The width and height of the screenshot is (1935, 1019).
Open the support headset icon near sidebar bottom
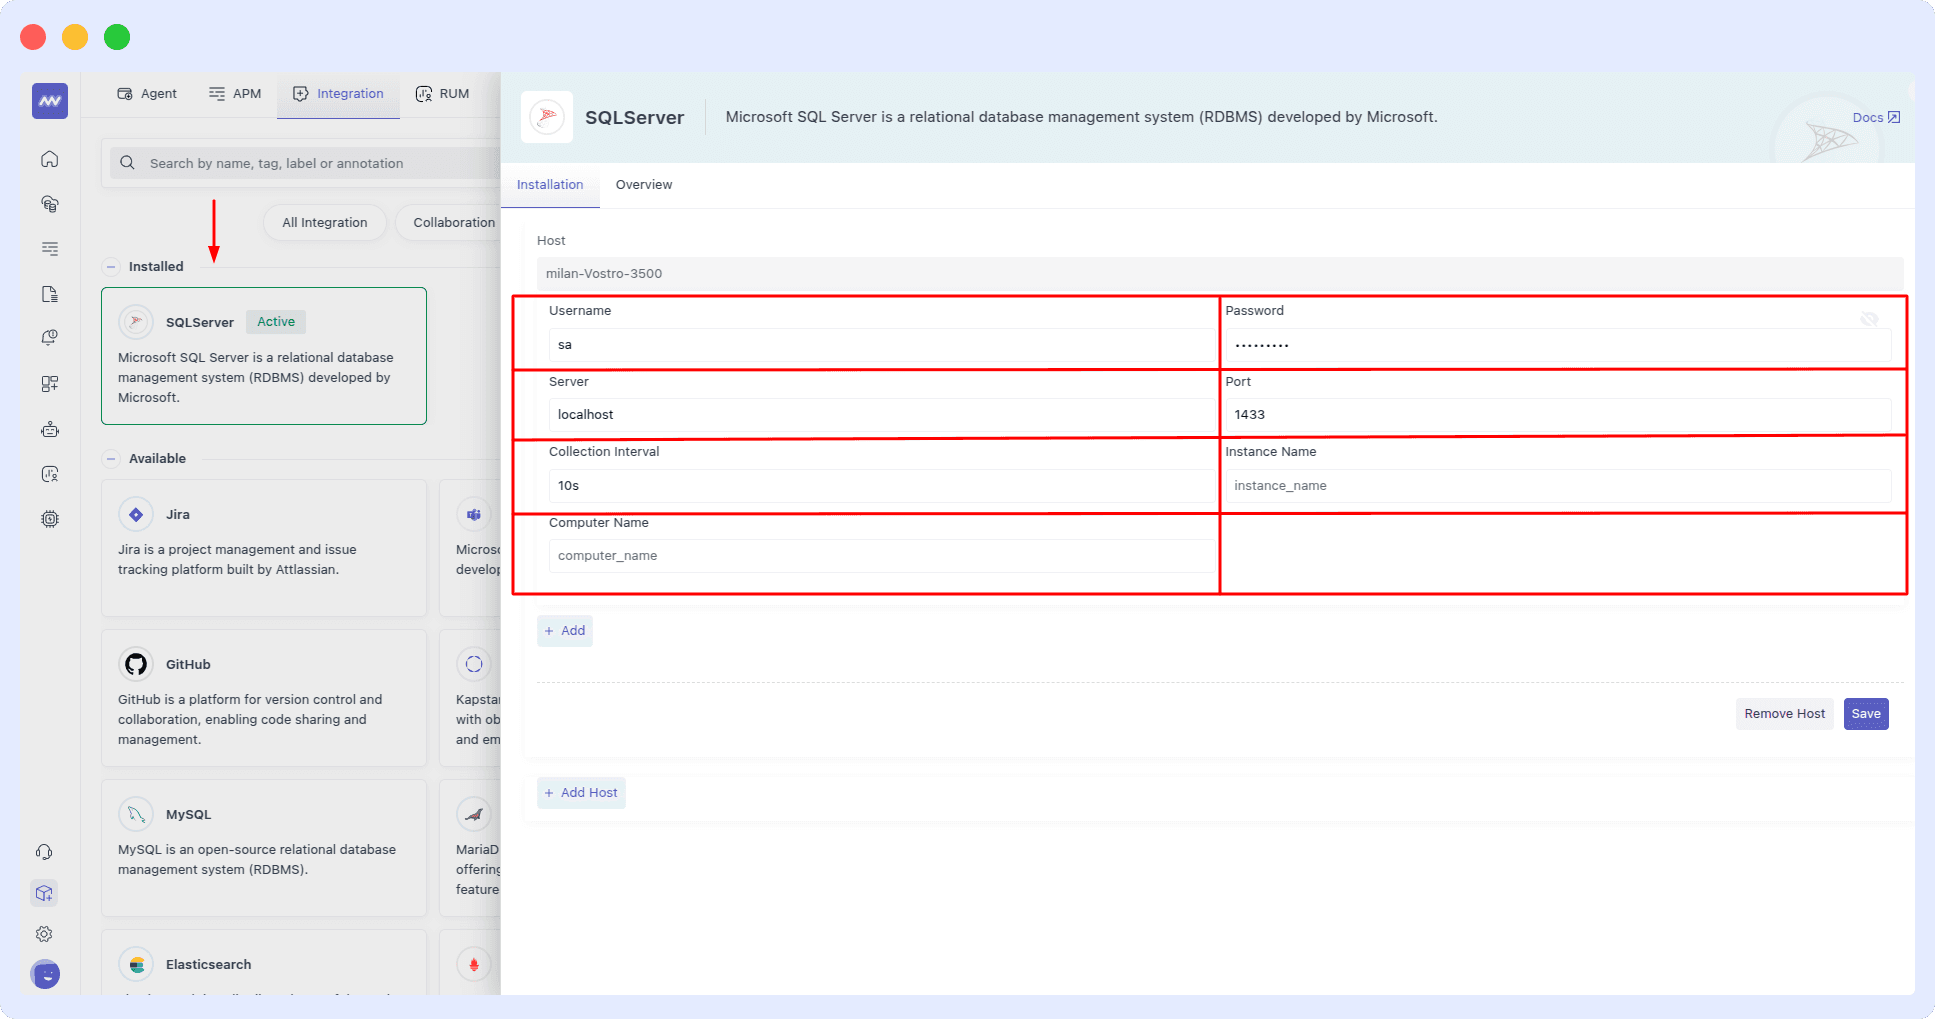pyautogui.click(x=44, y=851)
